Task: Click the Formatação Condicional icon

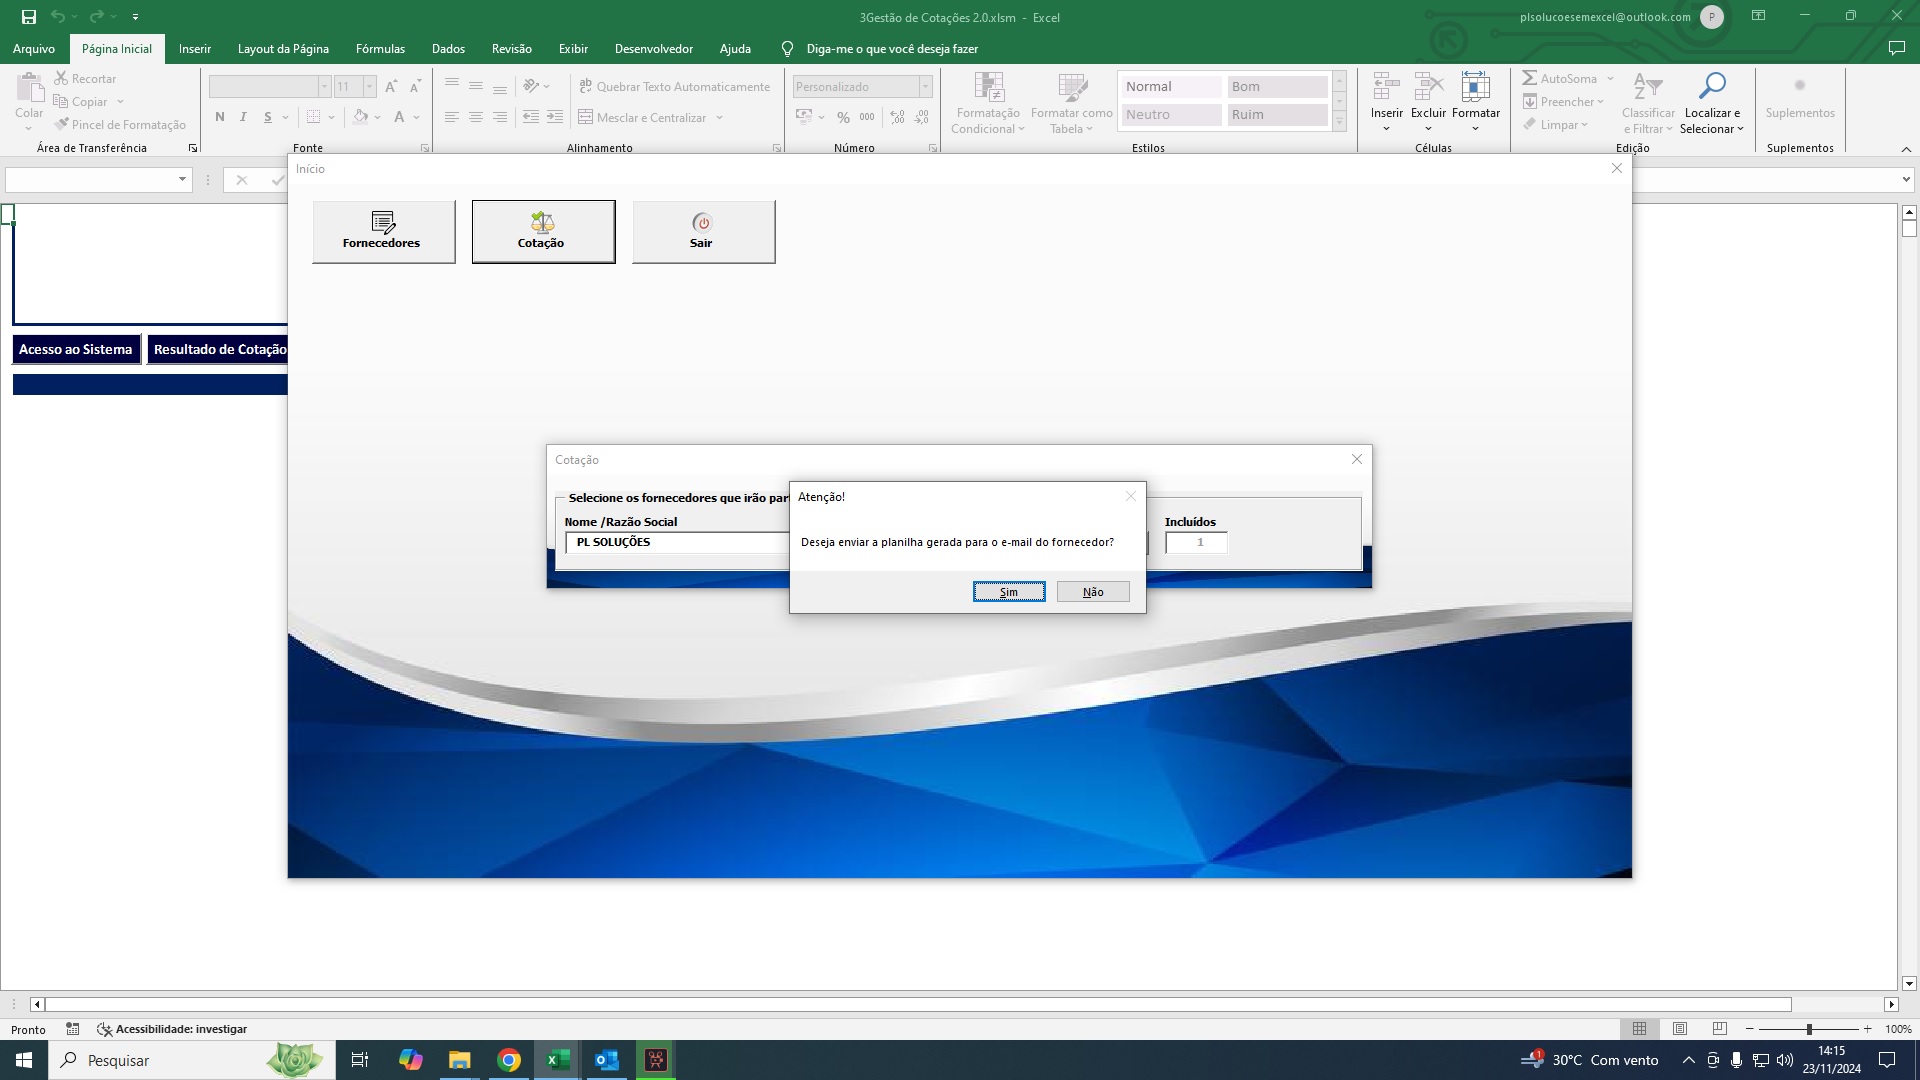Action: pyautogui.click(x=988, y=88)
